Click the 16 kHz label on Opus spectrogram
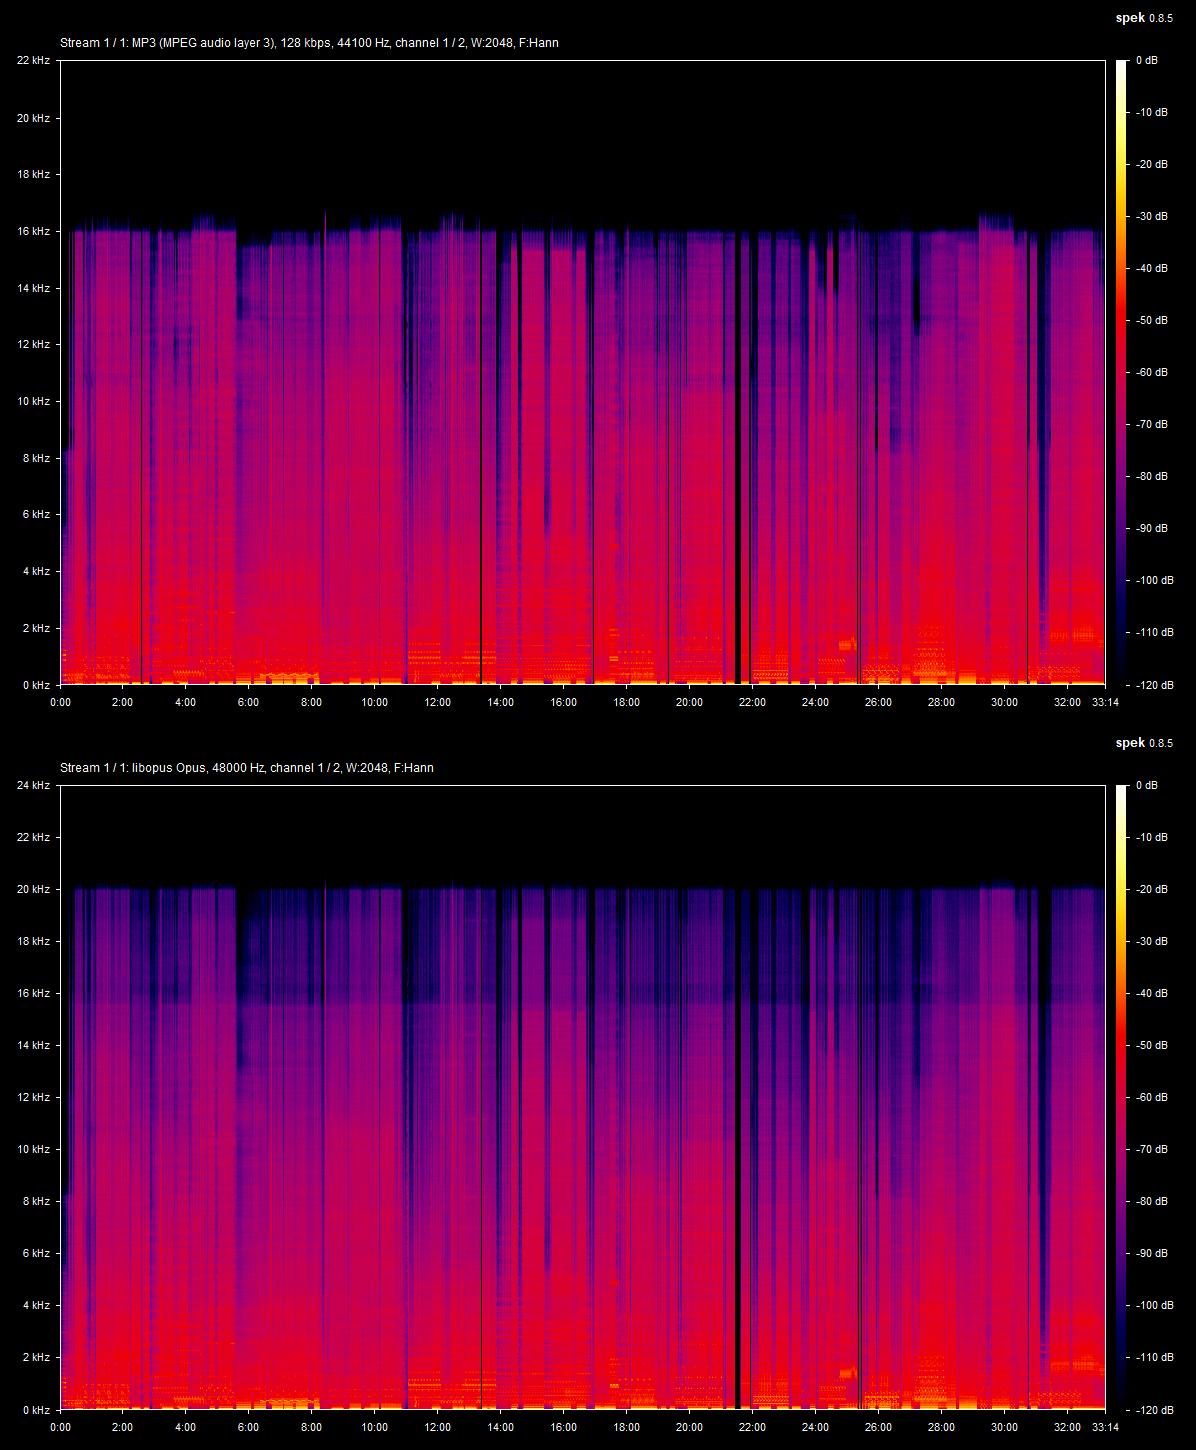This screenshot has height=1450, width=1196. (34, 993)
